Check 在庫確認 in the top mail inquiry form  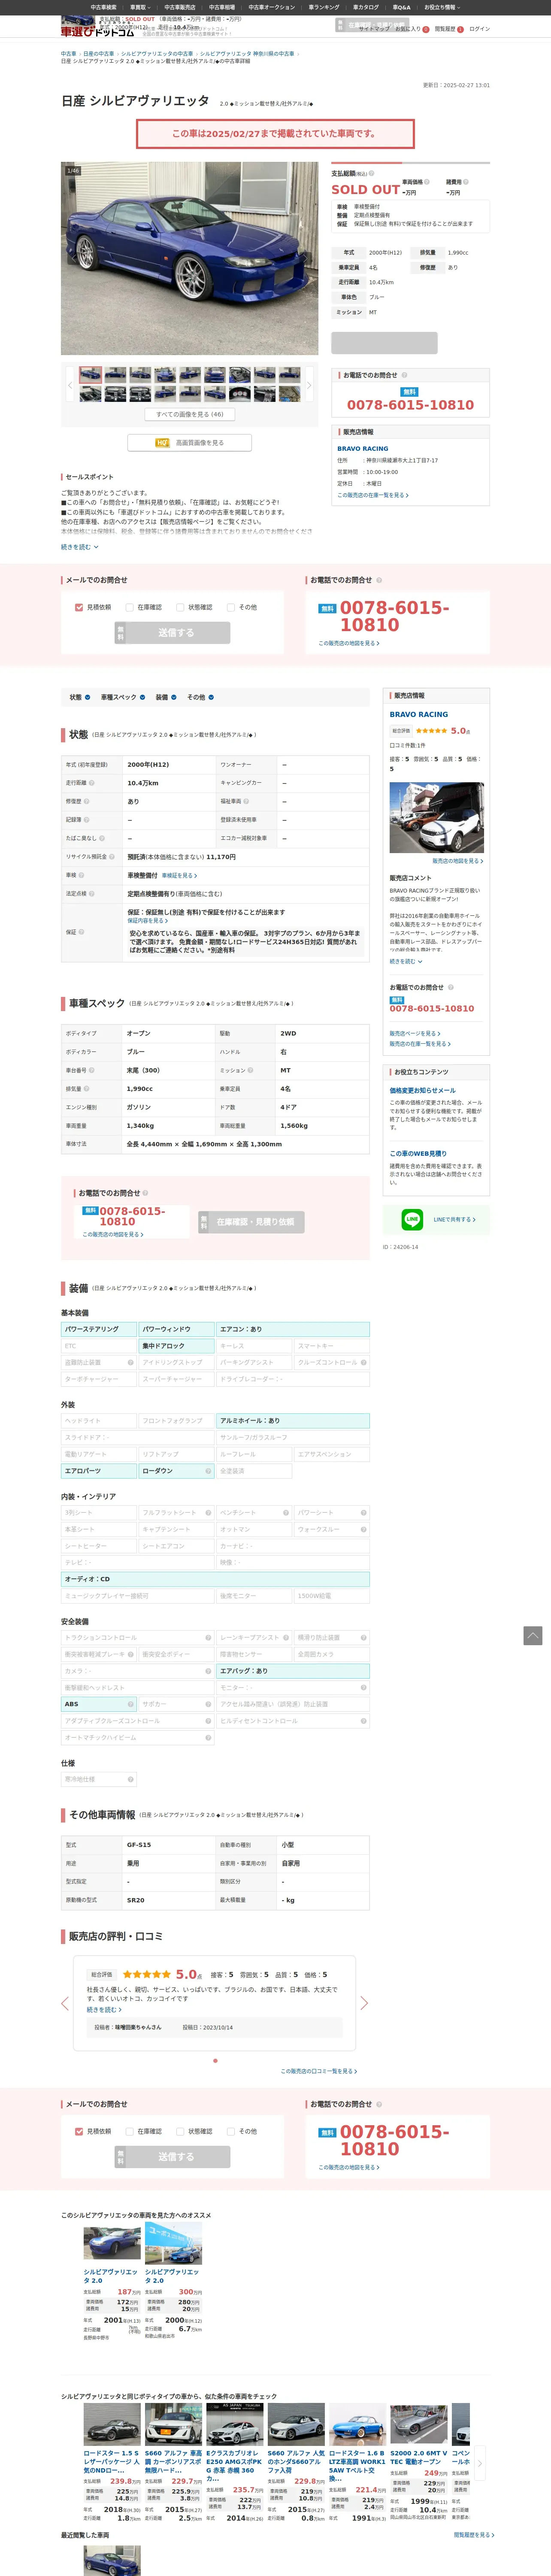click(x=129, y=607)
